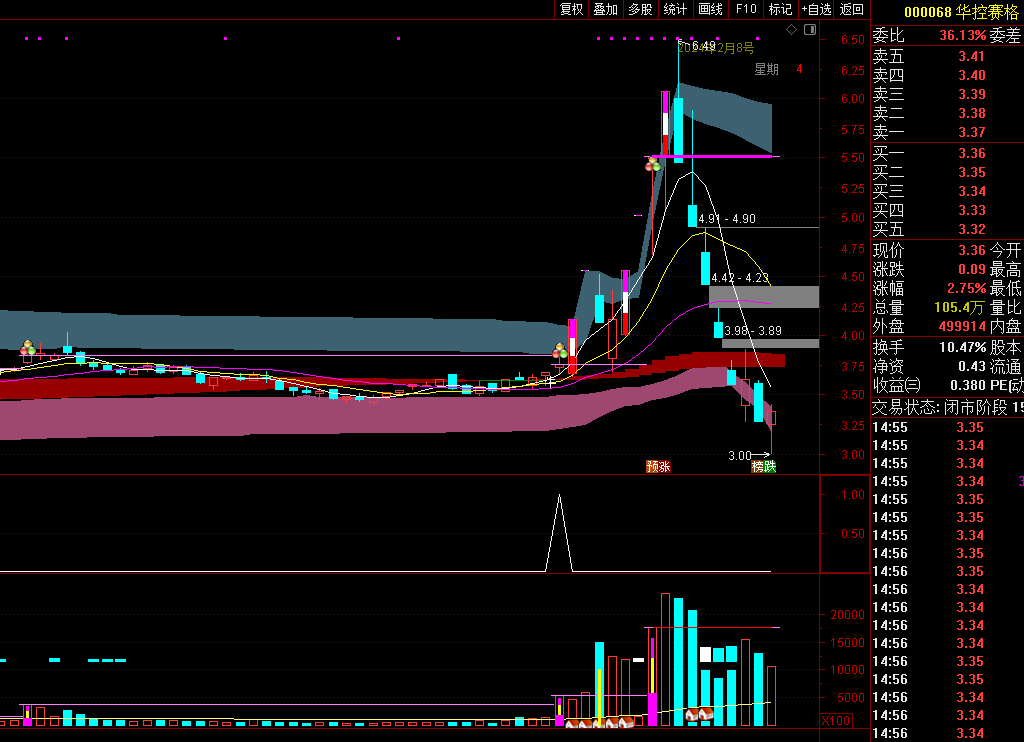
Task: Click the diamond icon atop chart
Action: (792, 29)
